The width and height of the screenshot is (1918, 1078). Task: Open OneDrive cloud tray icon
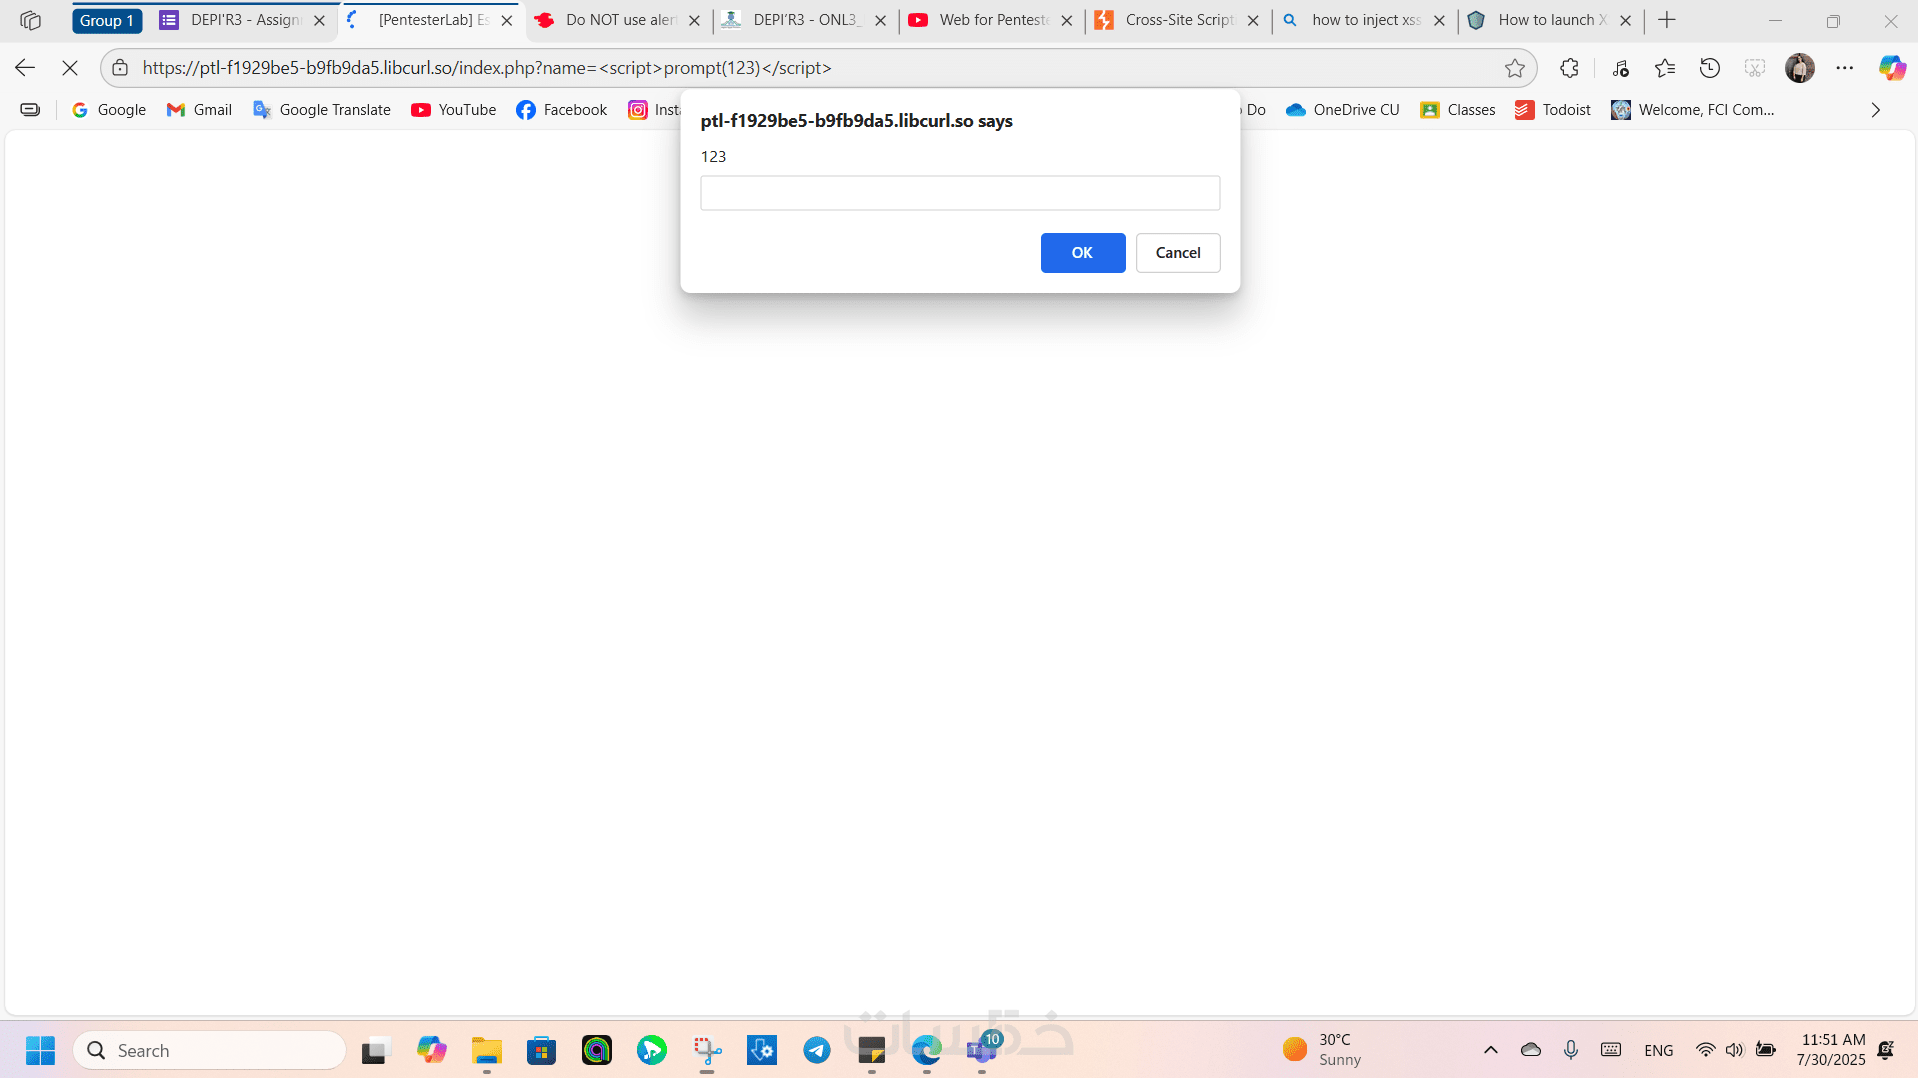tap(1531, 1050)
